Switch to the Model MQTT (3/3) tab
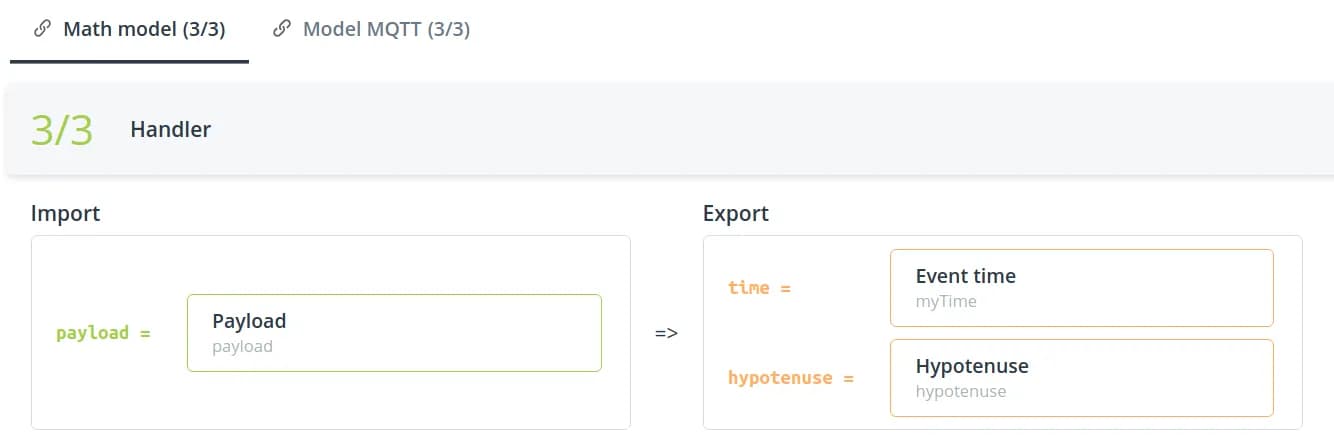The width and height of the screenshot is (1334, 445). pyautogui.click(x=386, y=29)
